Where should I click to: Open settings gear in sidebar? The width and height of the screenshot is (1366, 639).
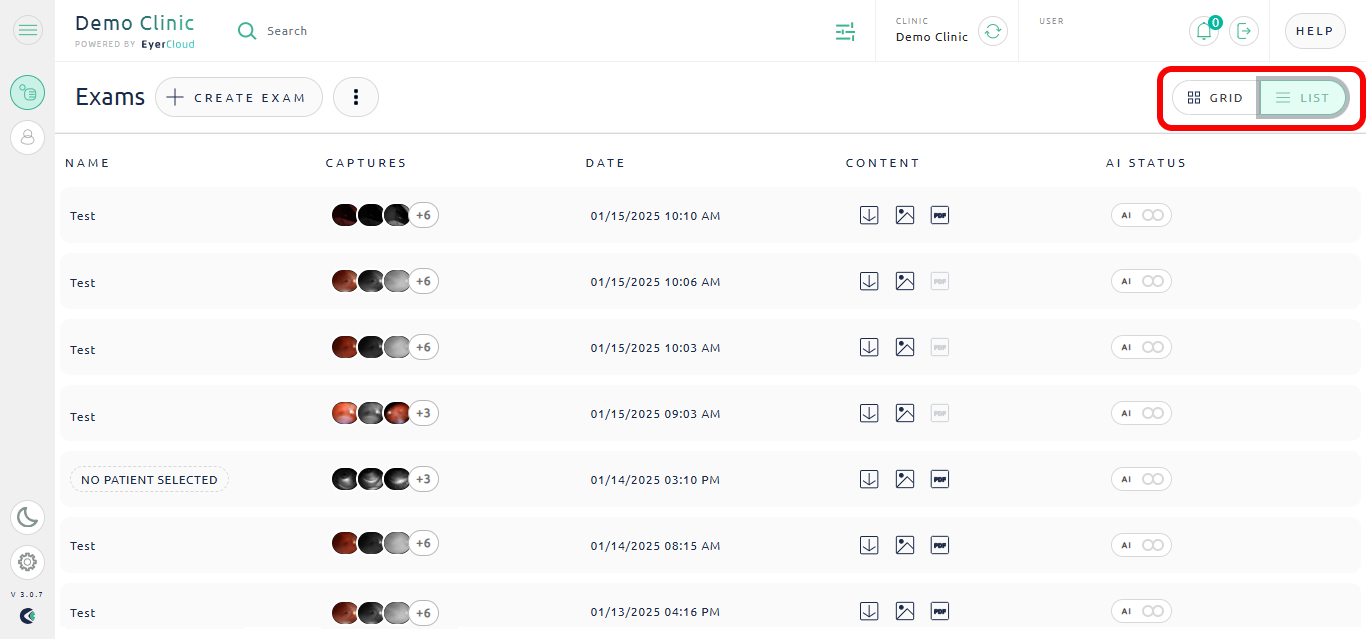28,562
